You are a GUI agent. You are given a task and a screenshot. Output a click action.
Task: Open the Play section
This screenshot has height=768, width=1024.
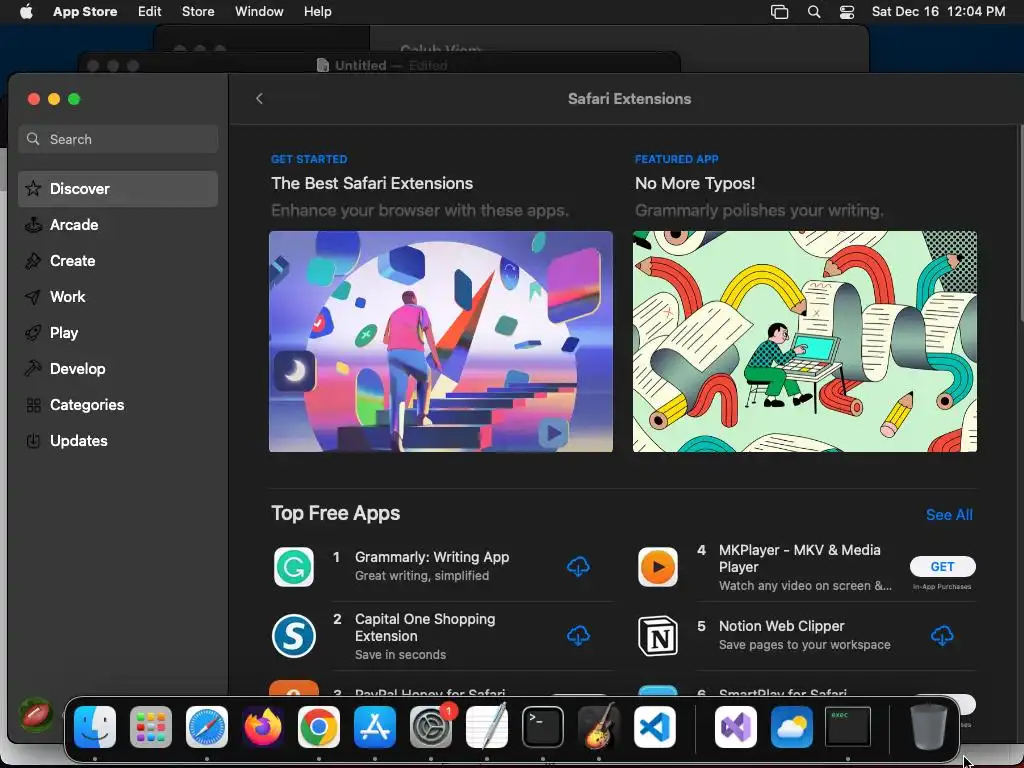point(118,332)
